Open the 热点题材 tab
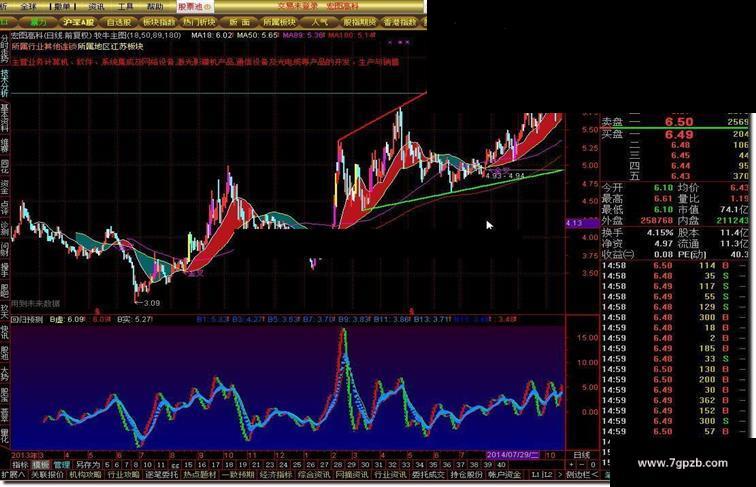 [200, 475]
